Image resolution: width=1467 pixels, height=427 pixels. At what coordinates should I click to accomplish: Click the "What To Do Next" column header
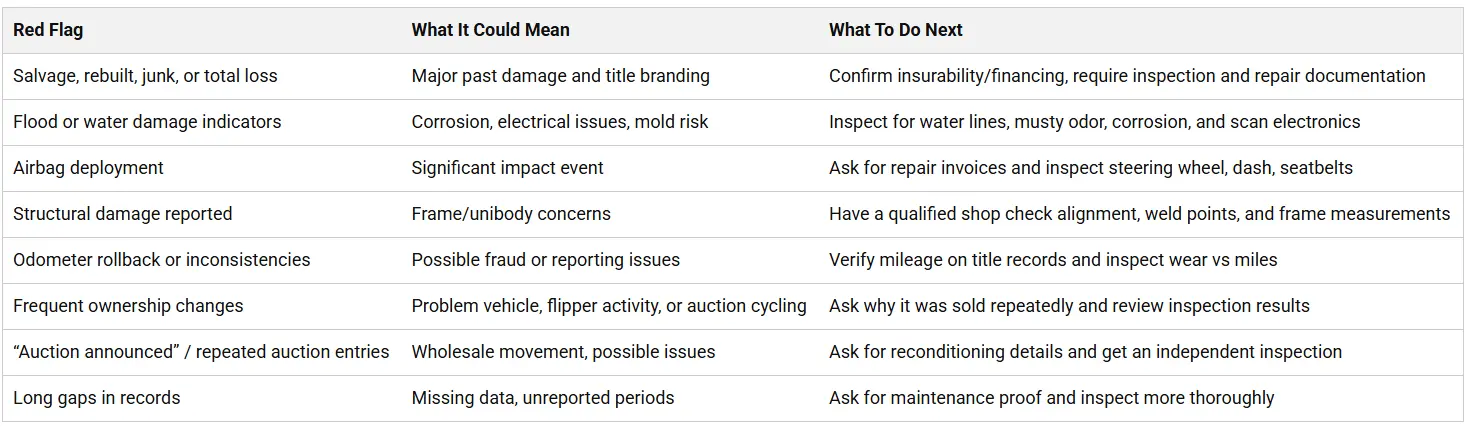(895, 30)
